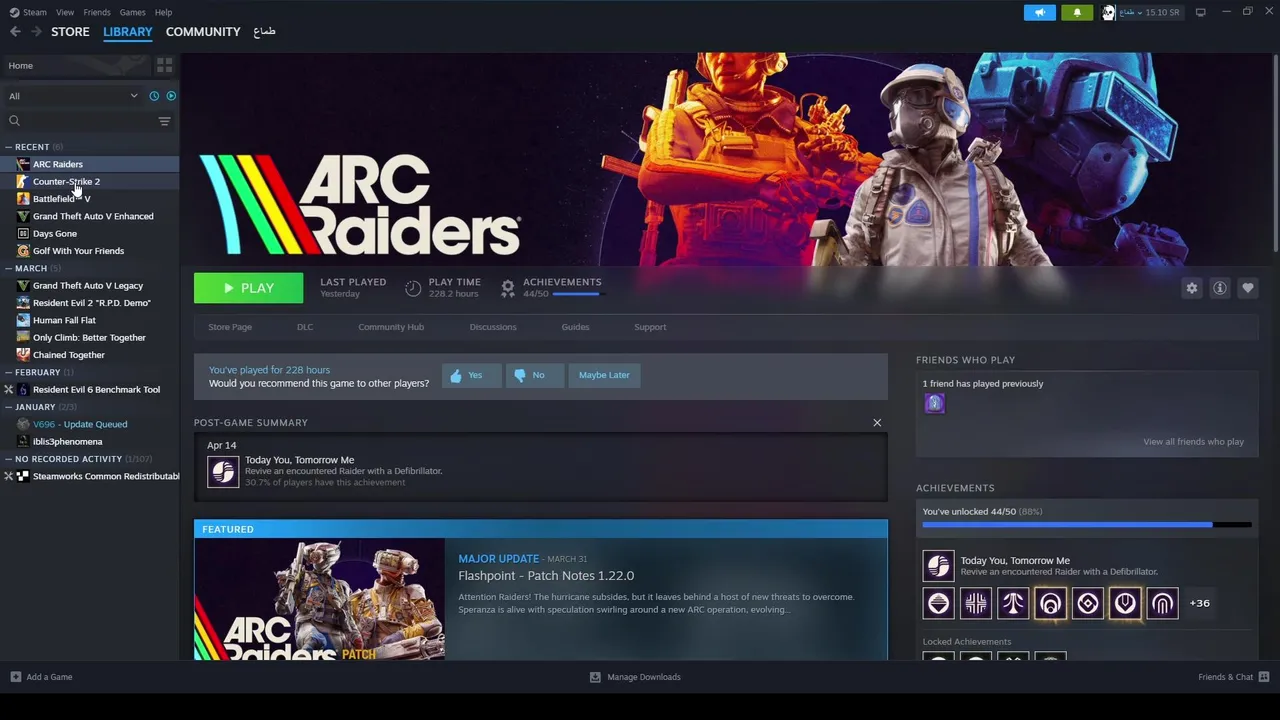
Task: Click the Battlefield V game icon
Action: pos(23,199)
